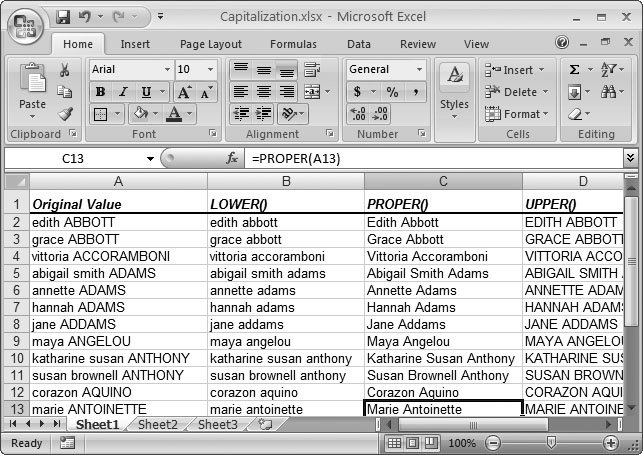Open the Office Button menu
Image resolution: width=643 pixels, height=455 pixels.
coord(25,26)
